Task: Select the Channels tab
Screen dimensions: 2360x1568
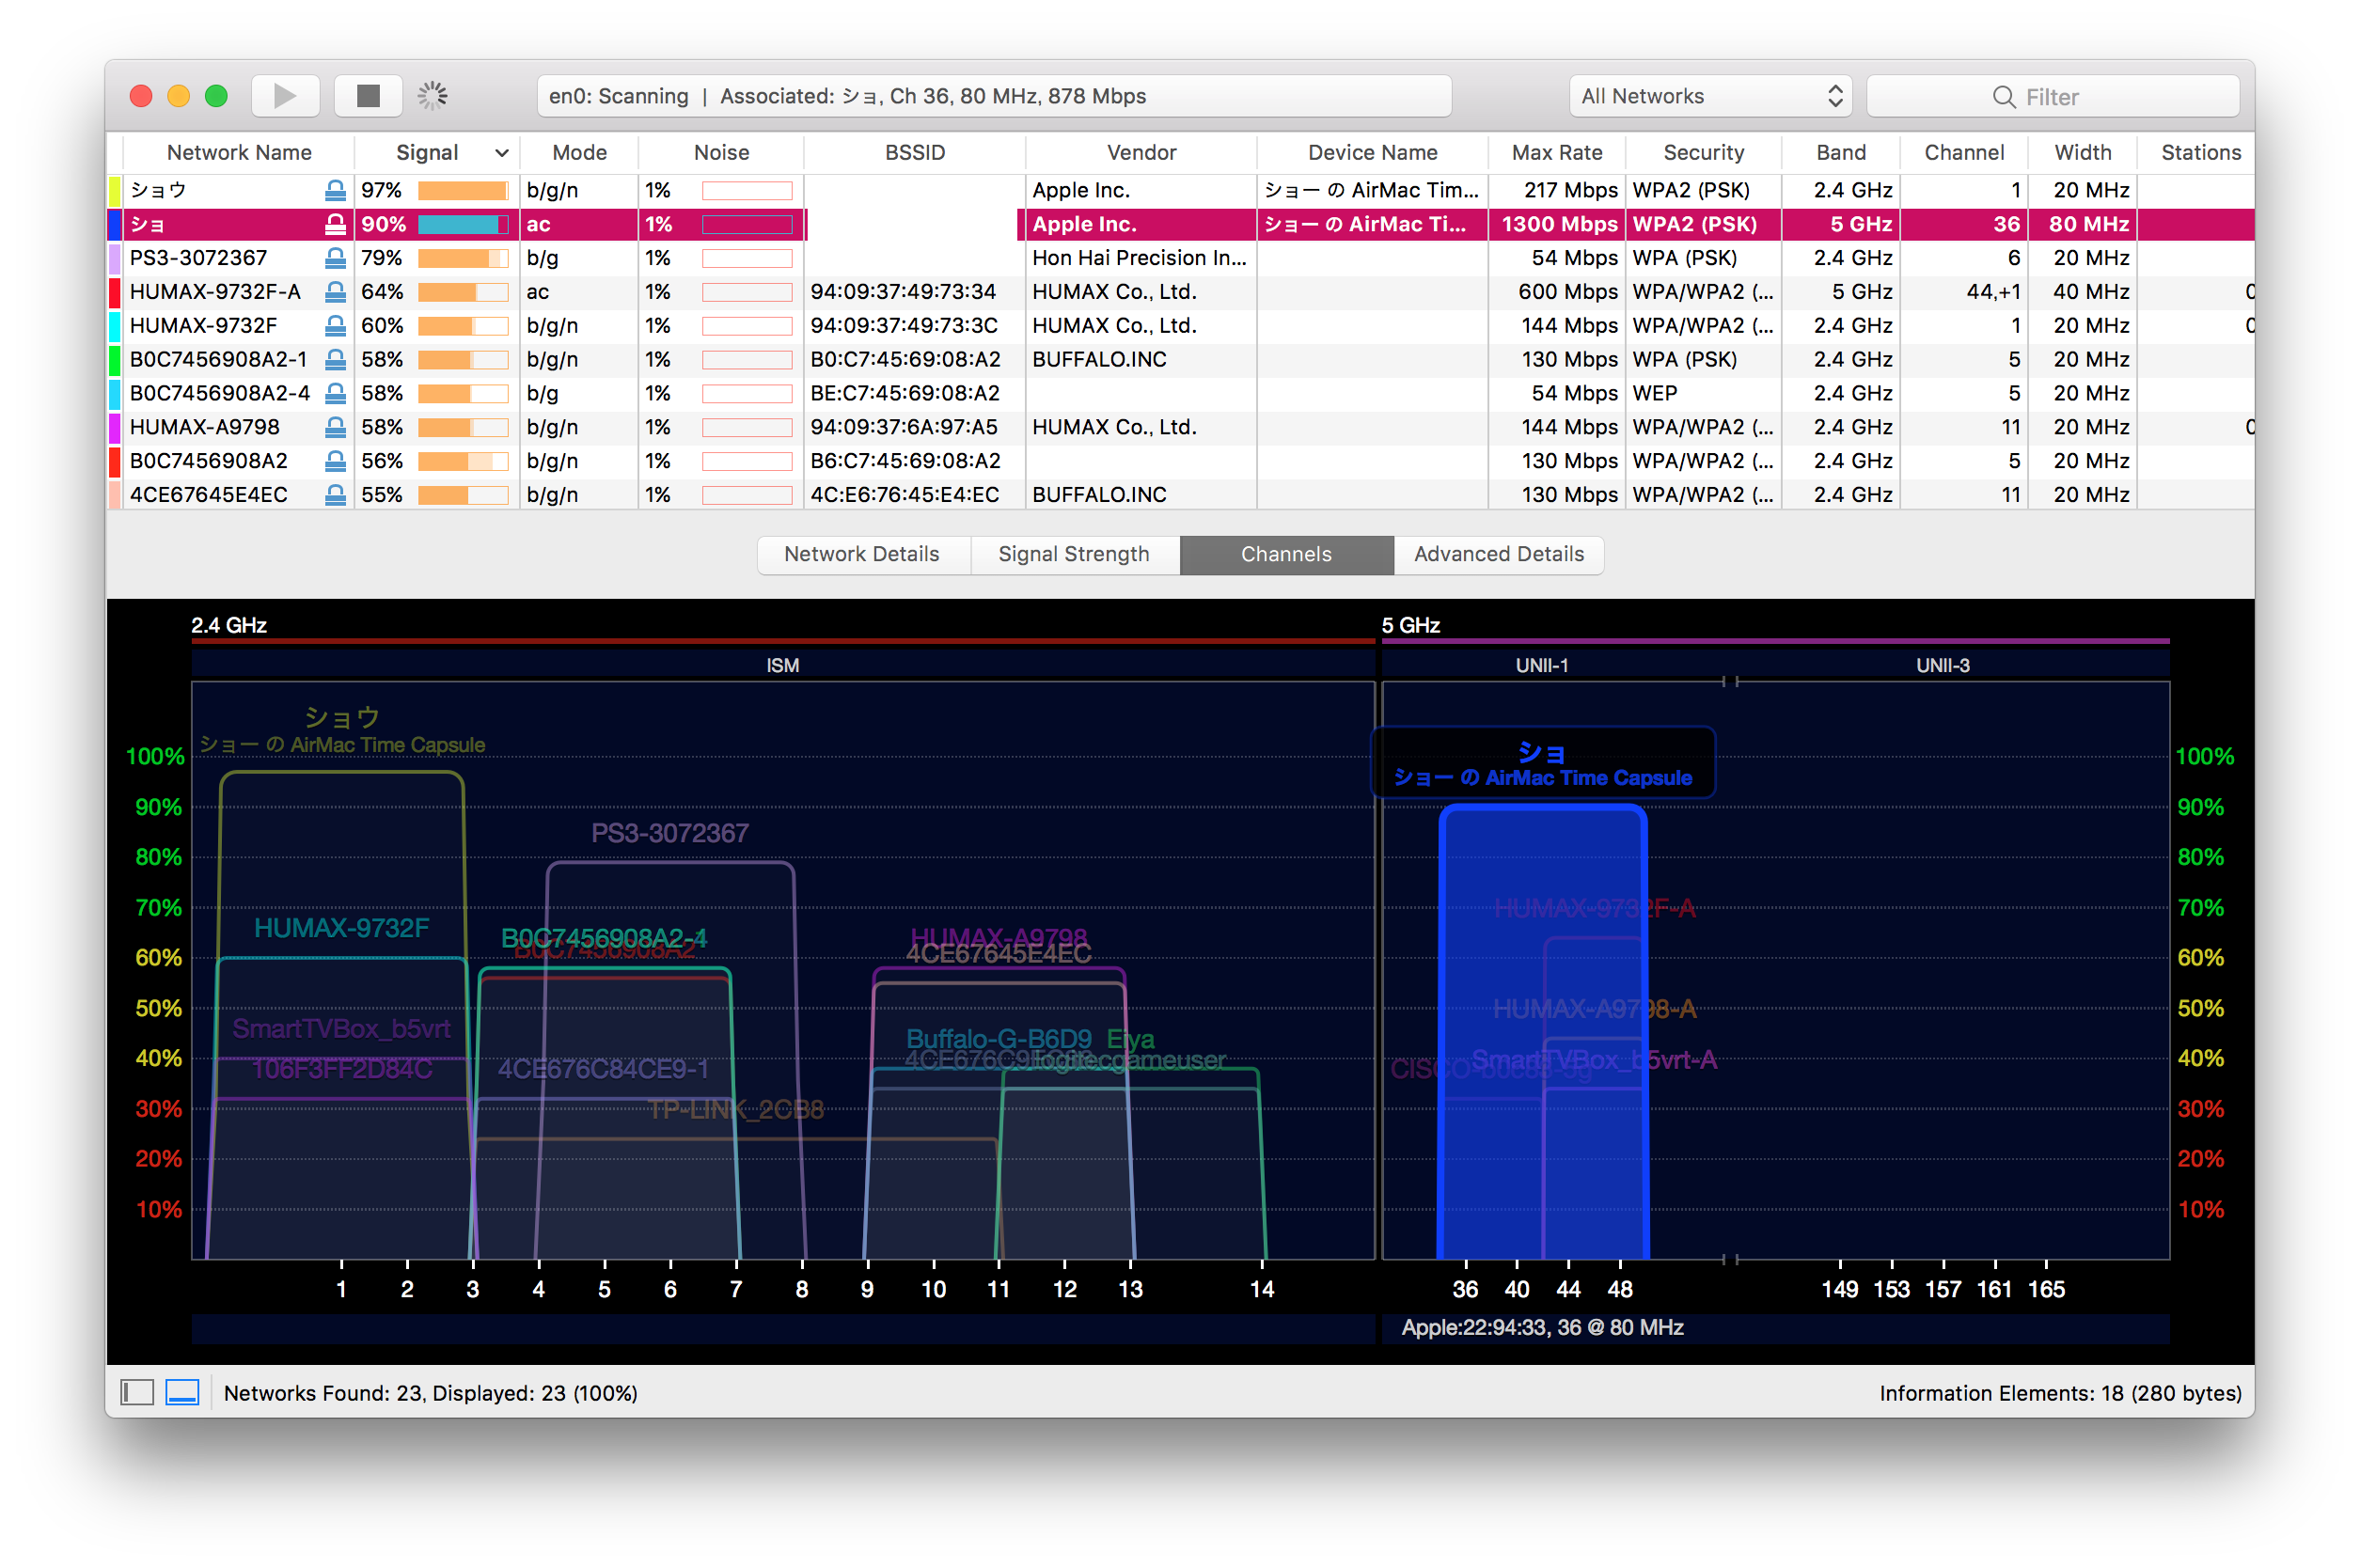Action: [x=1286, y=554]
